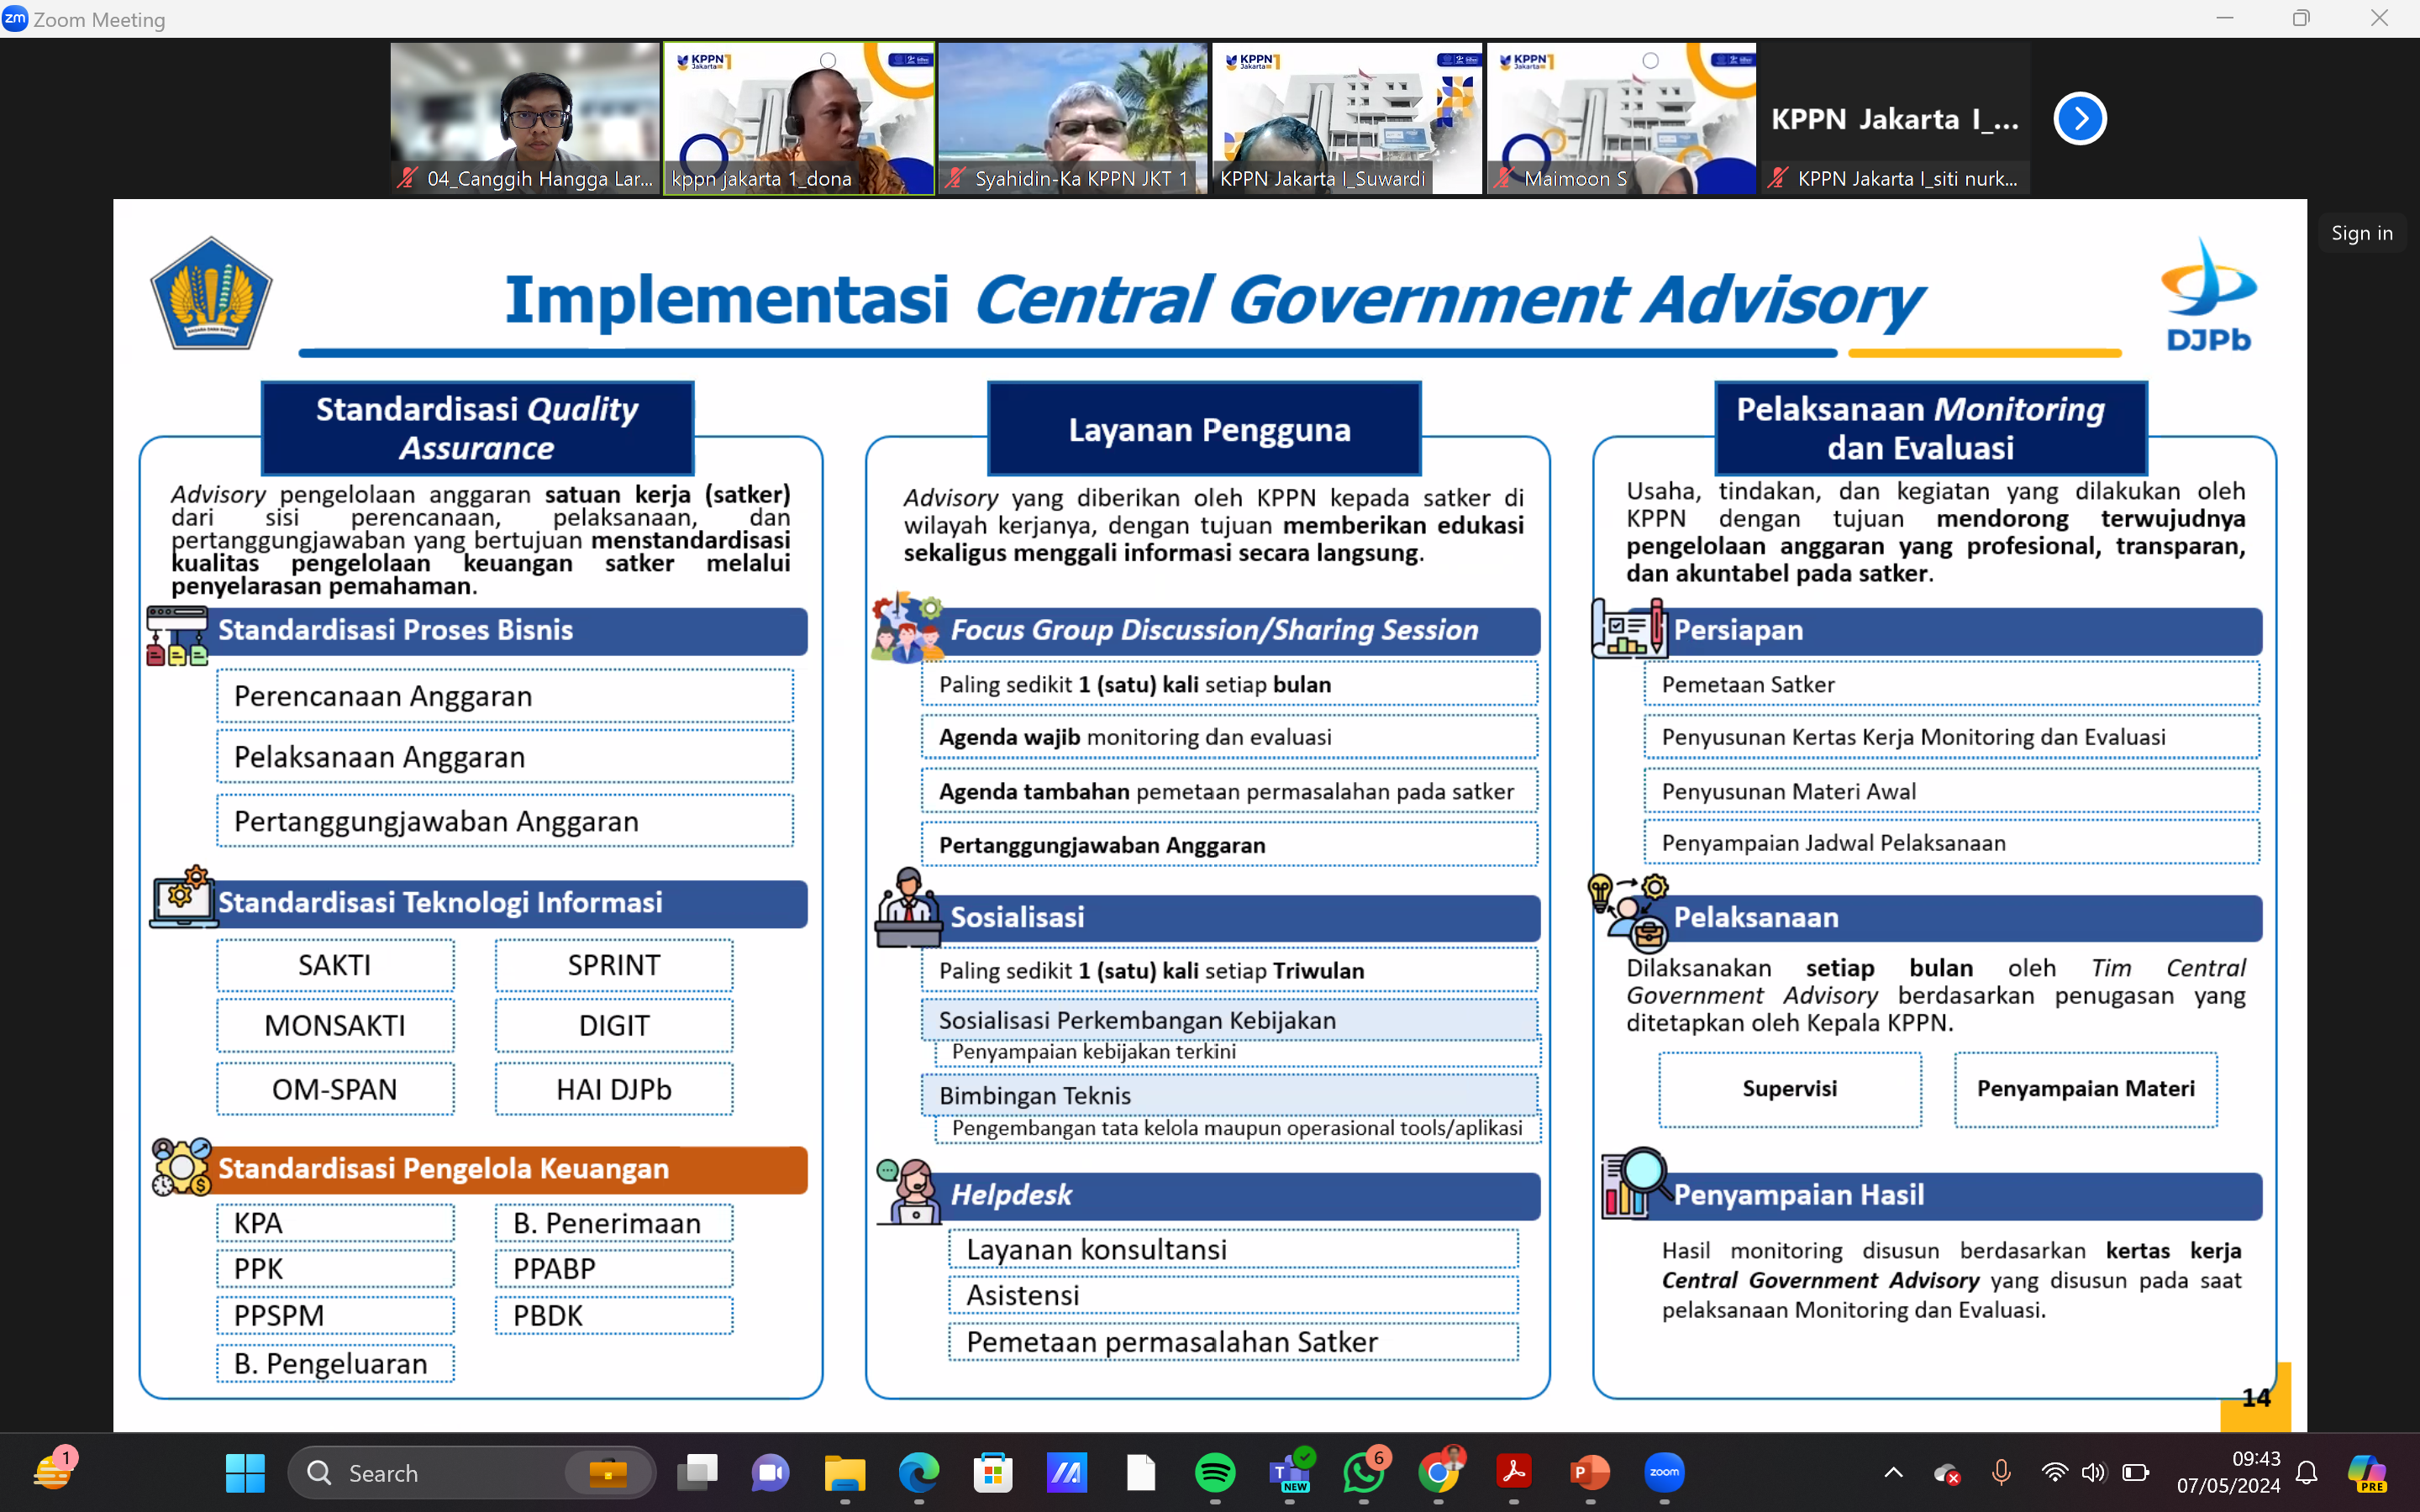
Task: Open the Windows Start menu
Action: (245, 1472)
